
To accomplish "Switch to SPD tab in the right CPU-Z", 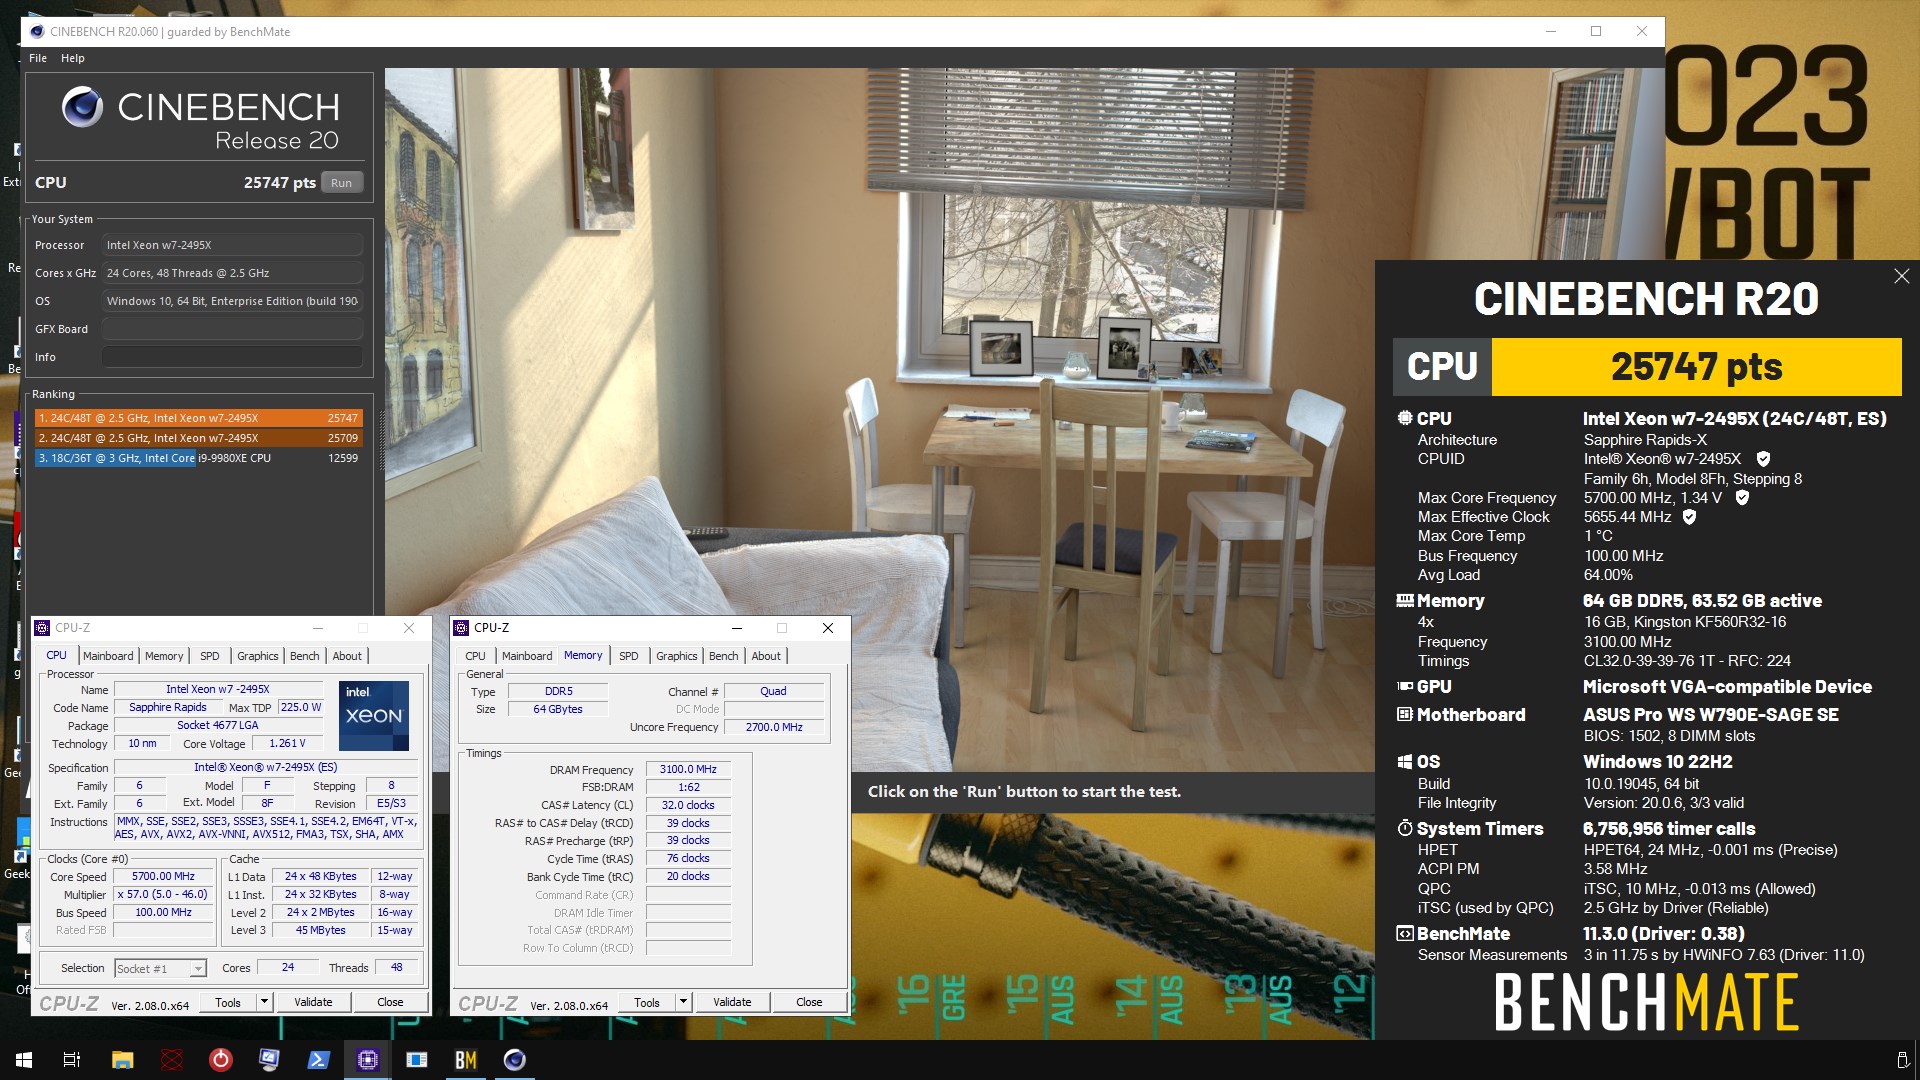I will tap(629, 657).
